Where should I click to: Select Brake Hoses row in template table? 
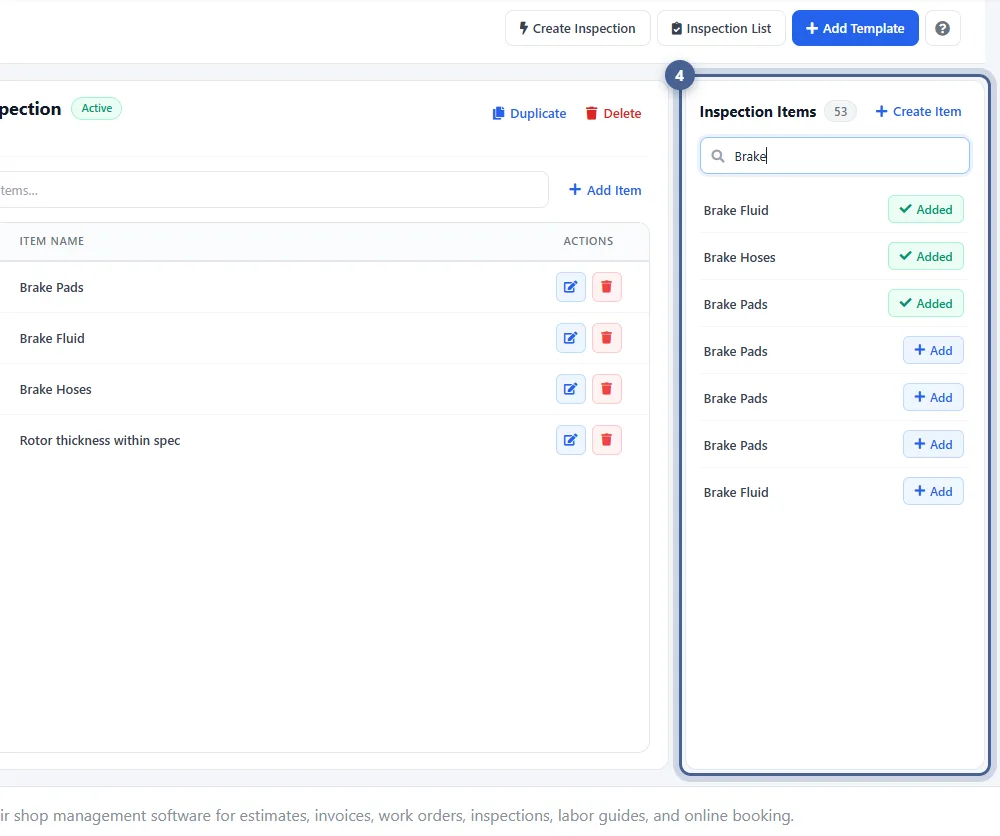pyautogui.click(x=324, y=389)
